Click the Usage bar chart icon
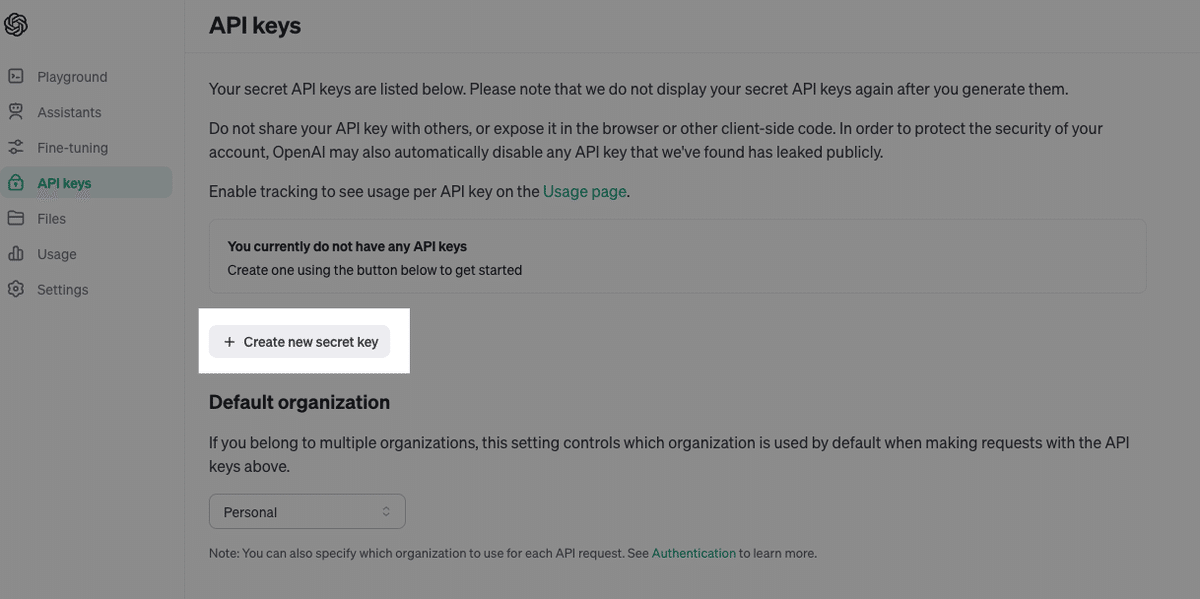1200x599 pixels. 16,254
